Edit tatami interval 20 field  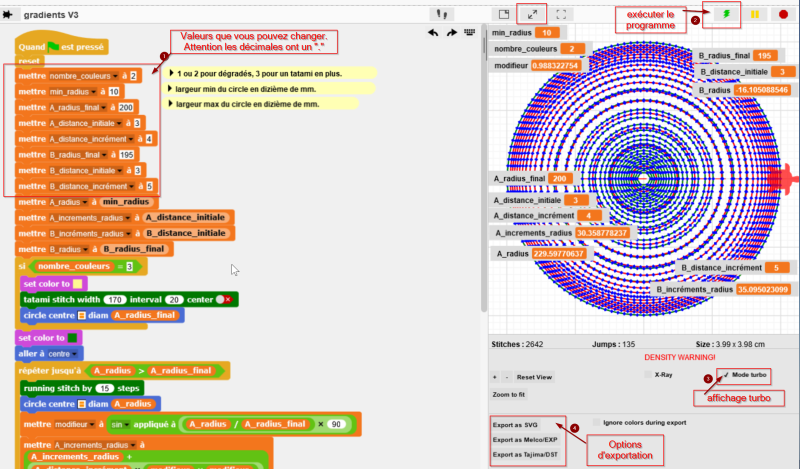tap(174, 300)
